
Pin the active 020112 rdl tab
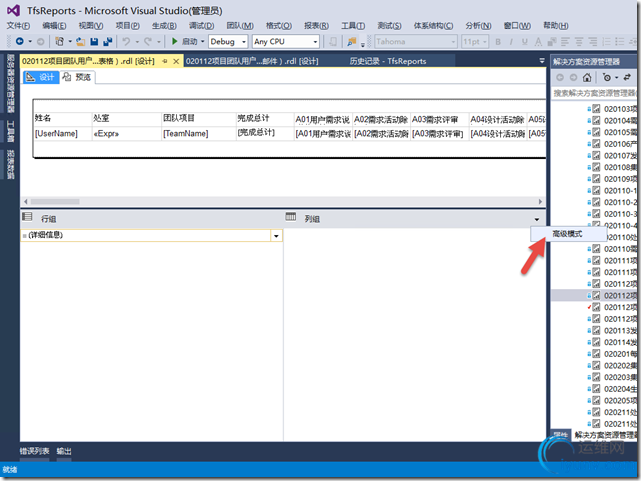click(165, 61)
